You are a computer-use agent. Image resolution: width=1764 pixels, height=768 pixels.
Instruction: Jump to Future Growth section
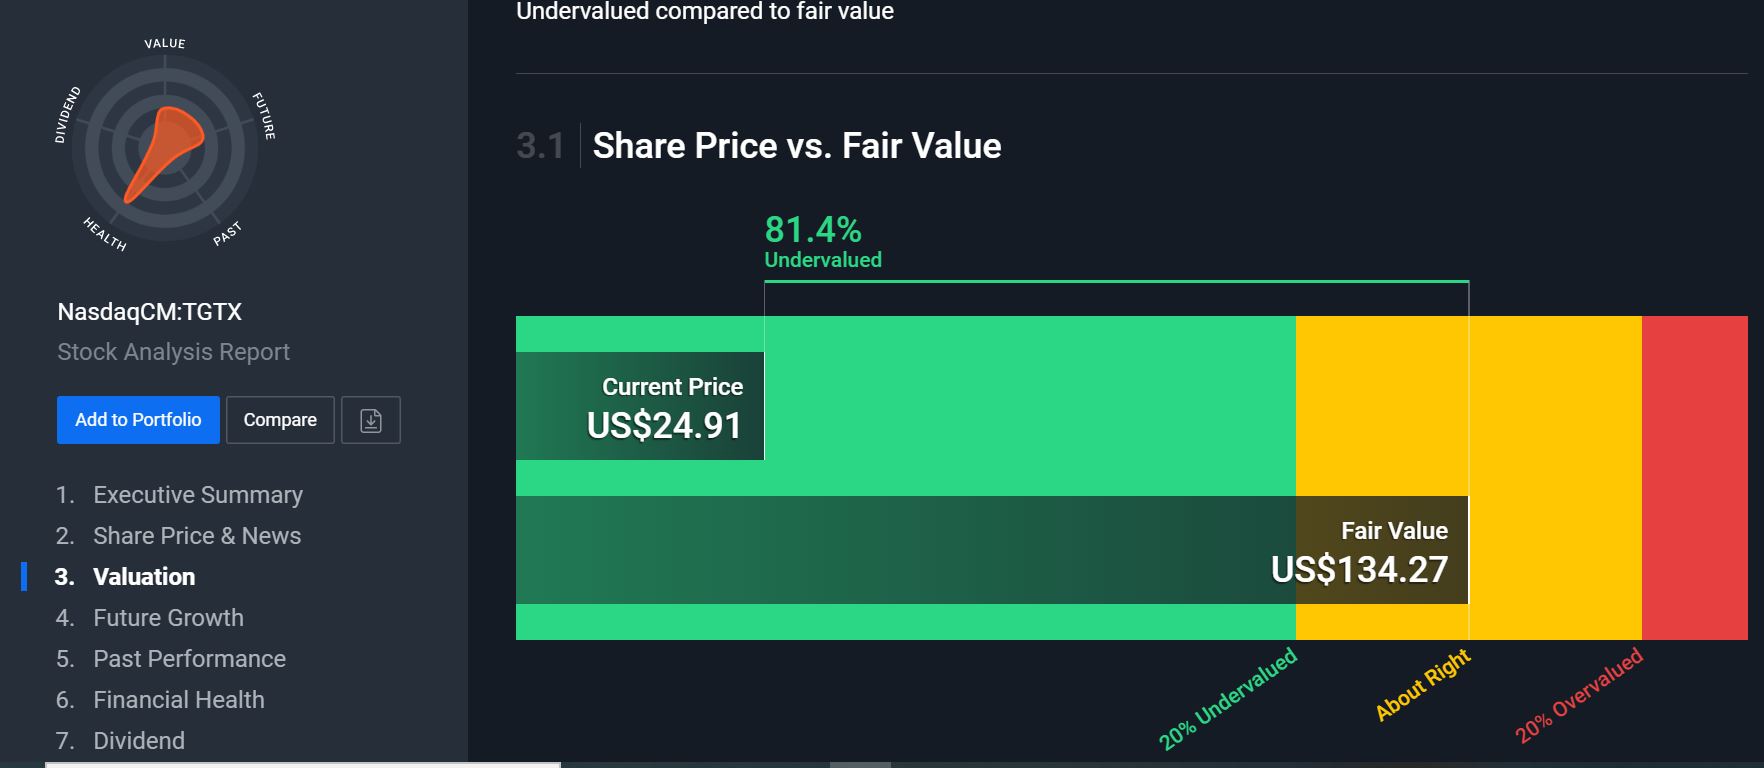point(168,618)
